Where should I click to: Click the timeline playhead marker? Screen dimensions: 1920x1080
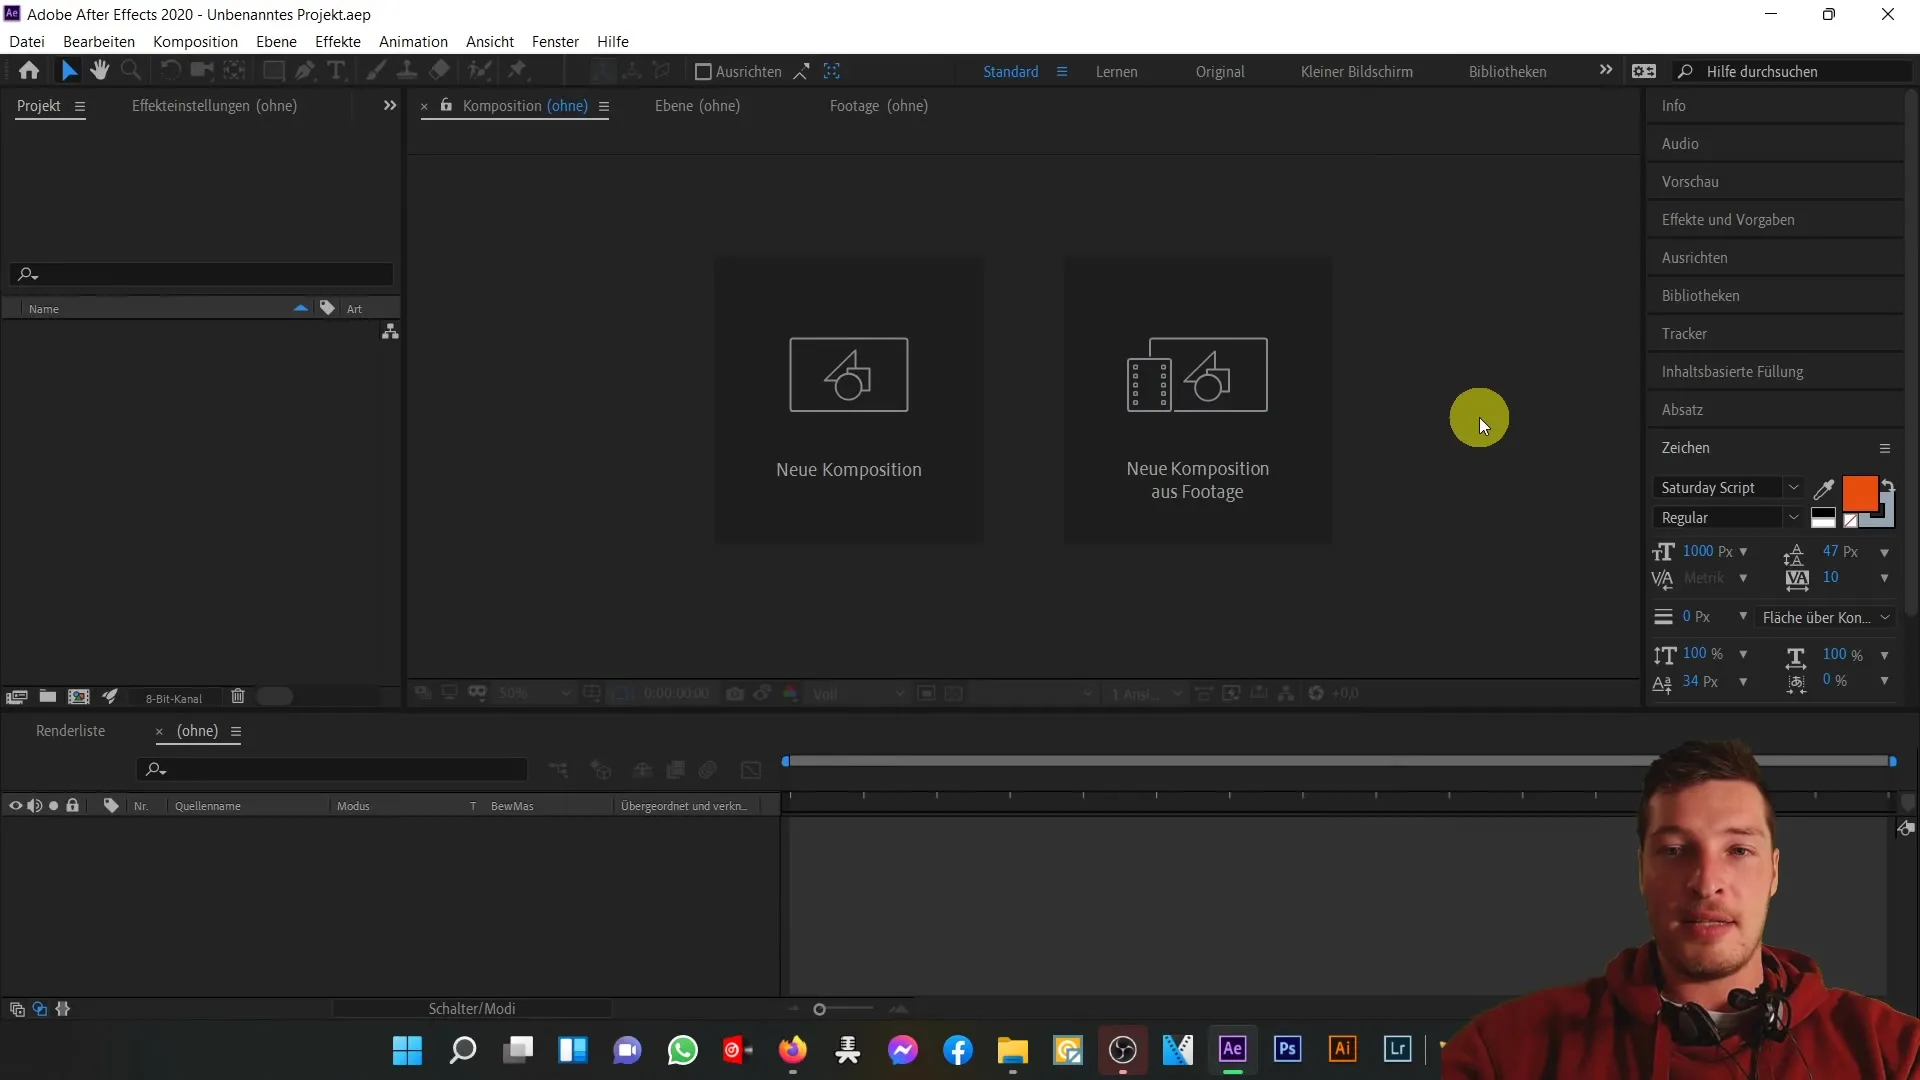786,762
